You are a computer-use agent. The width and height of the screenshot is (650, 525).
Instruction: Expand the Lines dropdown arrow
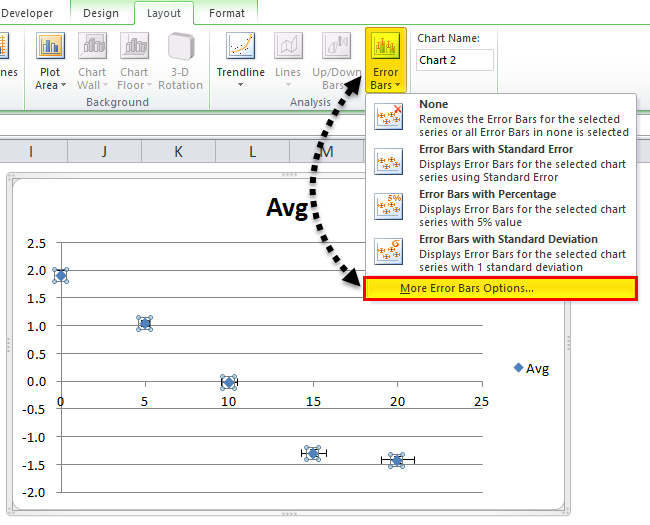288,85
